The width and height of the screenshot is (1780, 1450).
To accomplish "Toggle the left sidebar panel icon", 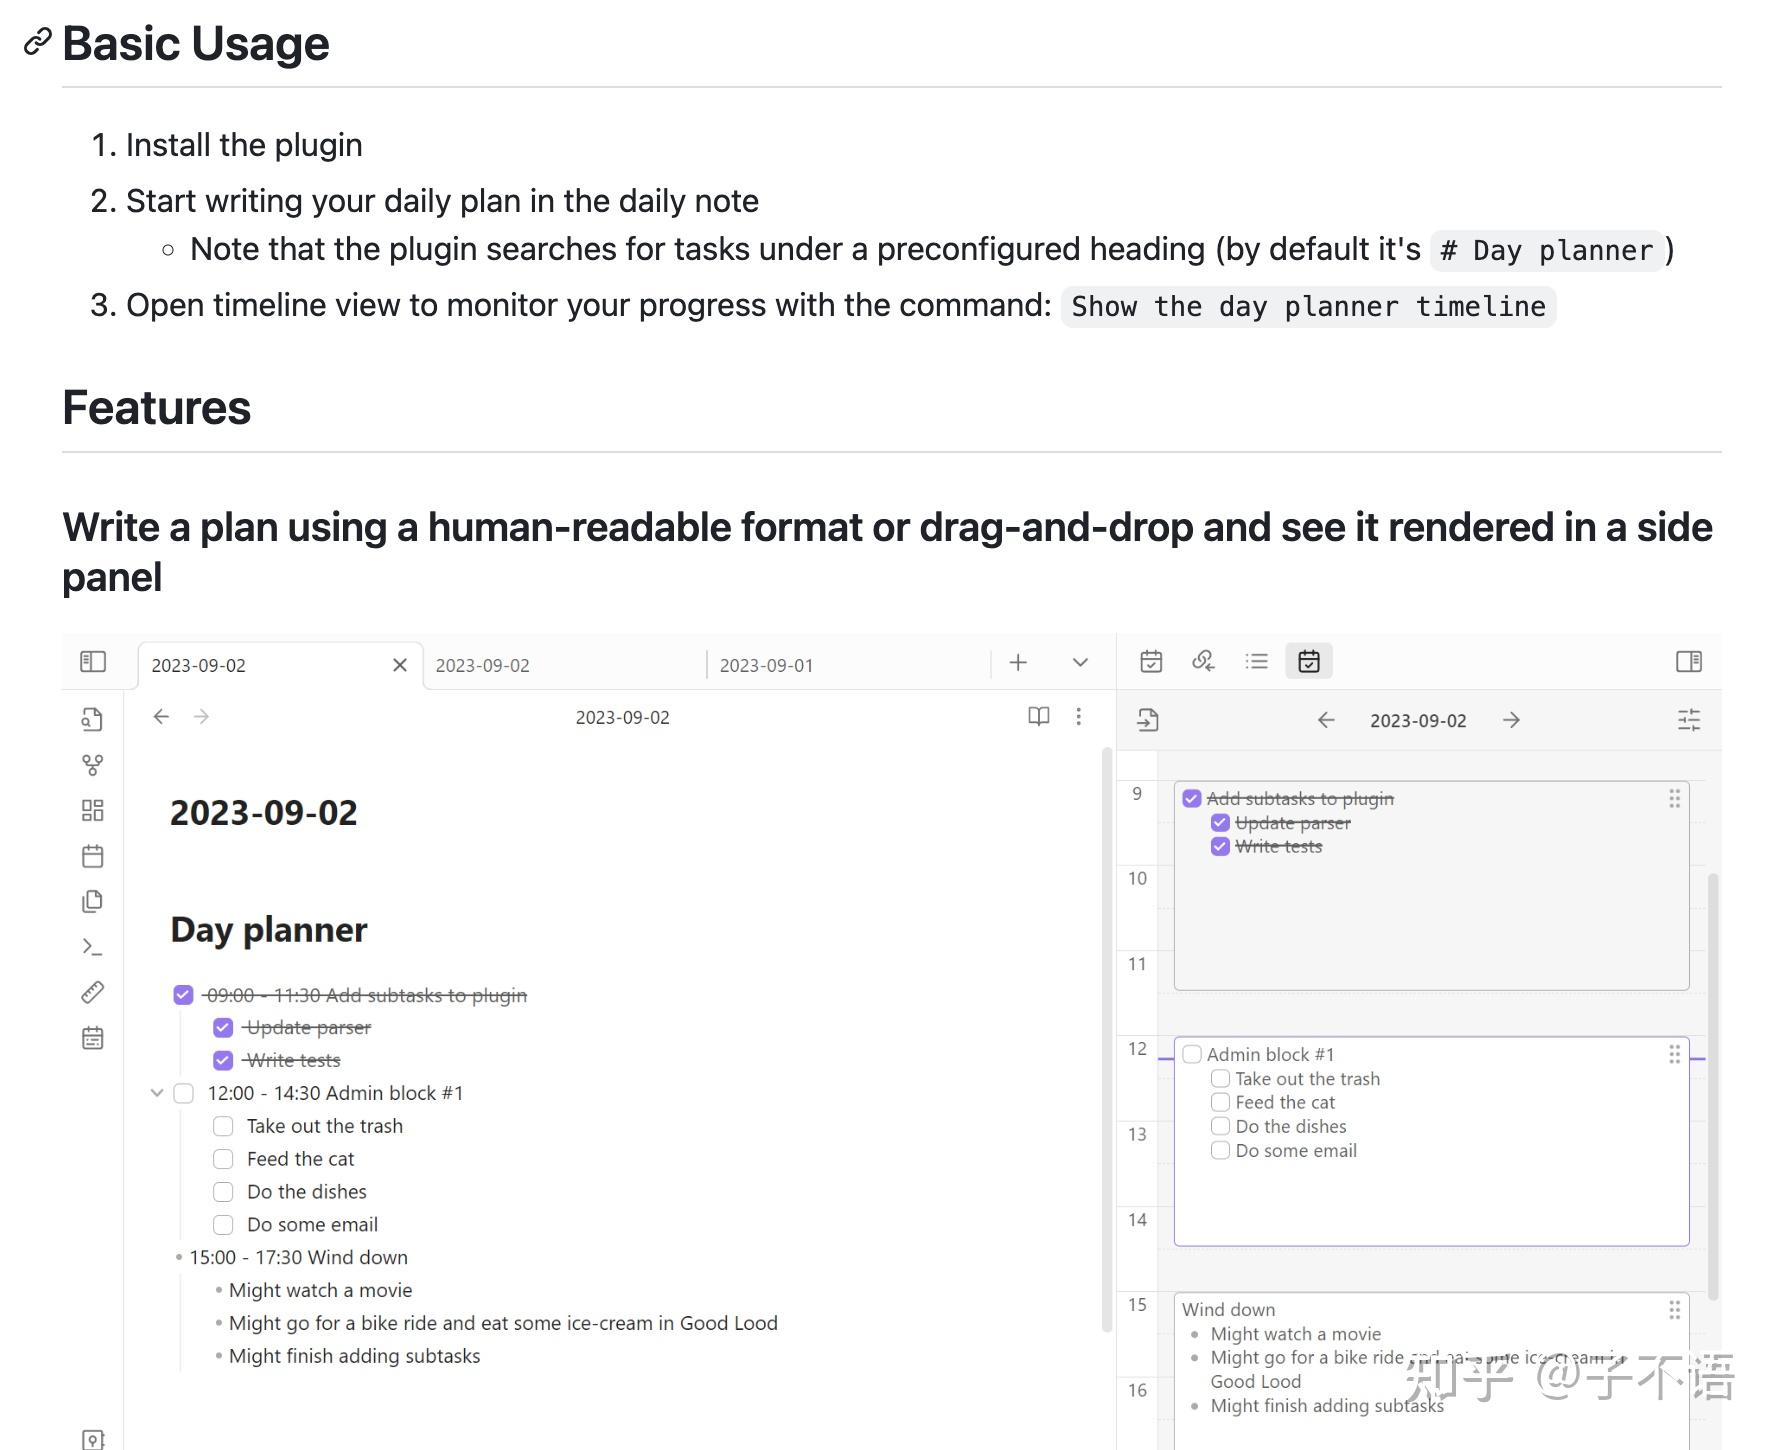I will [x=93, y=662].
